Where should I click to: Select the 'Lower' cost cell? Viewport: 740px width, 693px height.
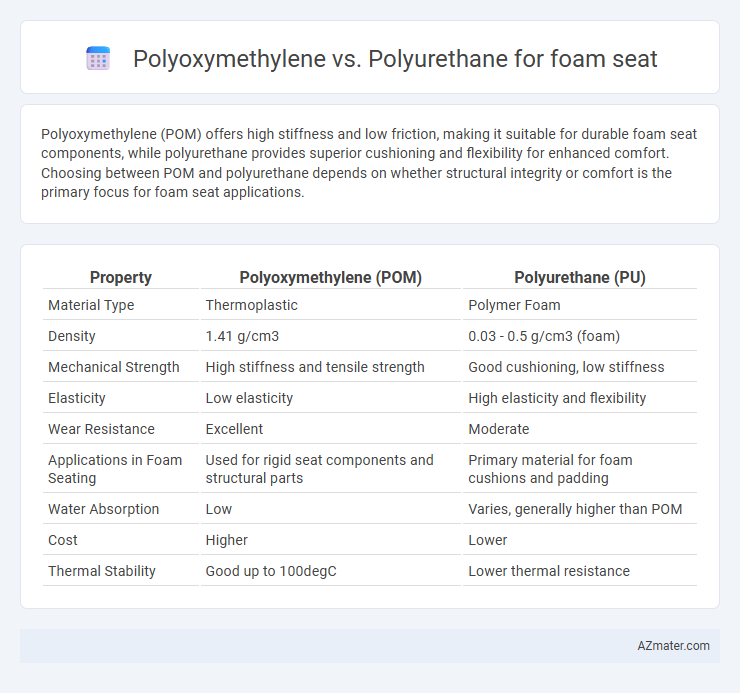tap(488, 540)
